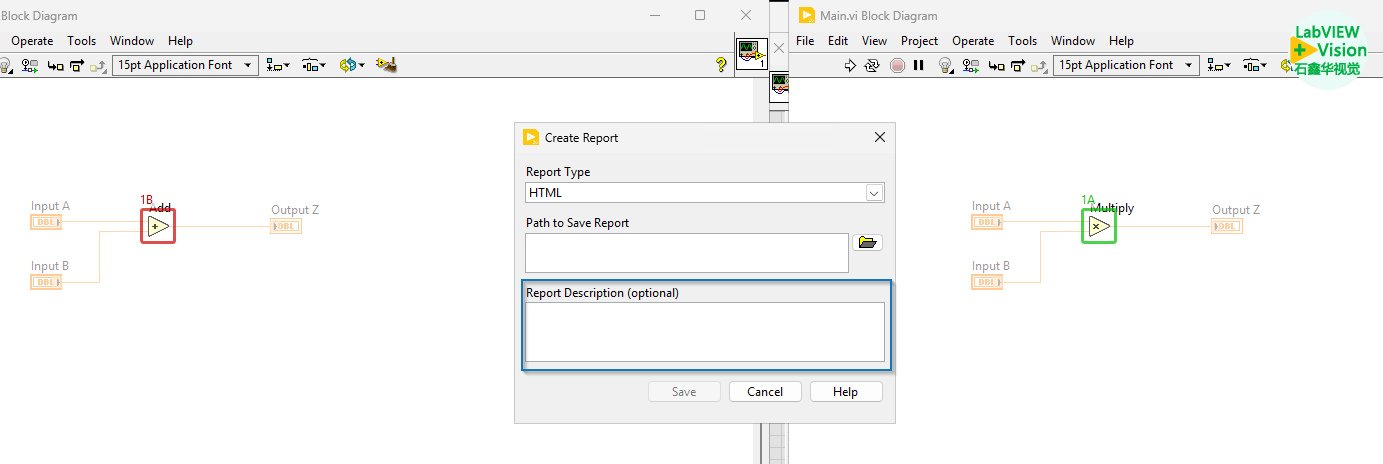This screenshot has width=1383, height=464.
Task: Toggle Highlight Execution lightbulb in Main.vi toolbar
Action: [x=945, y=65]
